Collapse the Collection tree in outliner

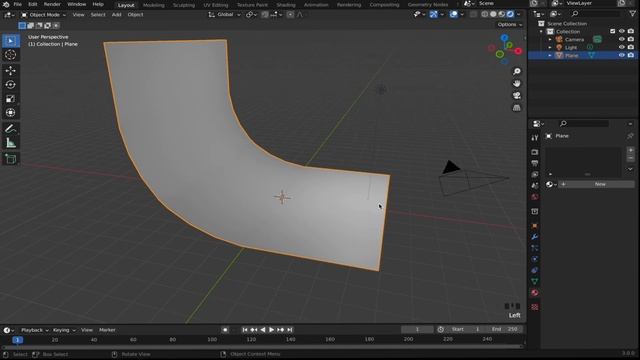point(542,31)
